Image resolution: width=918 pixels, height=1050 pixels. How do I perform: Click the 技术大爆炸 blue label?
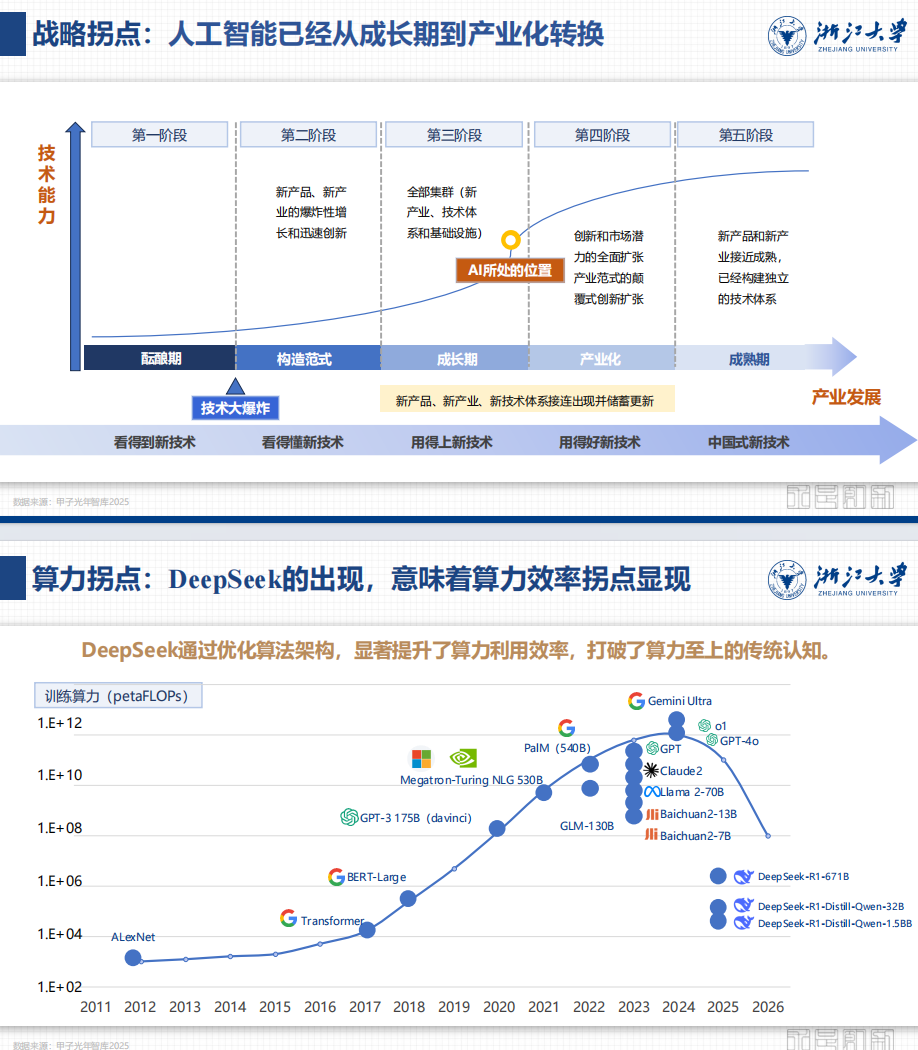235,408
